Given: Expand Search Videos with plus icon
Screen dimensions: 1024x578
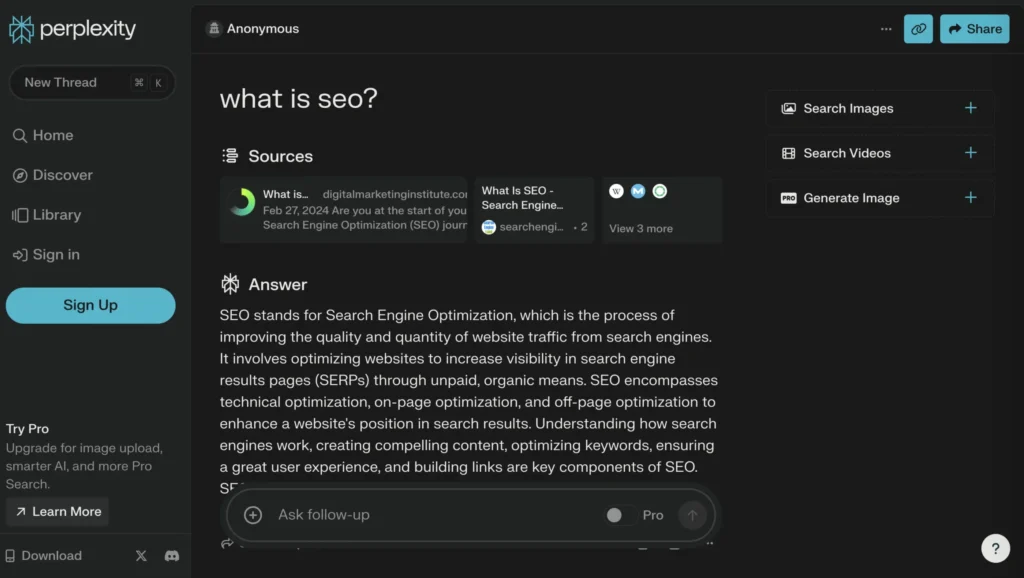Looking at the screenshot, I should click(x=970, y=153).
